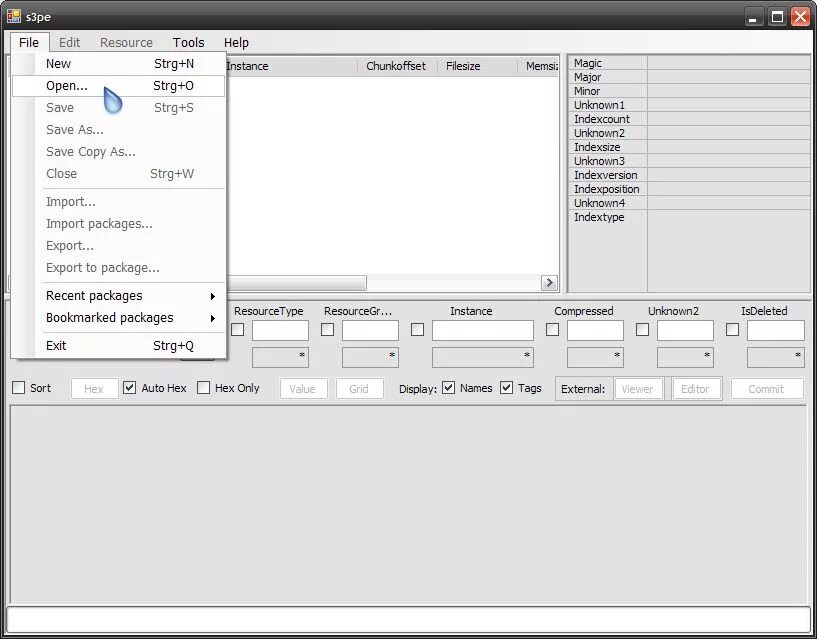Tick the IsDeleted filter checkbox
The width and height of the screenshot is (817, 639).
pyautogui.click(x=733, y=329)
